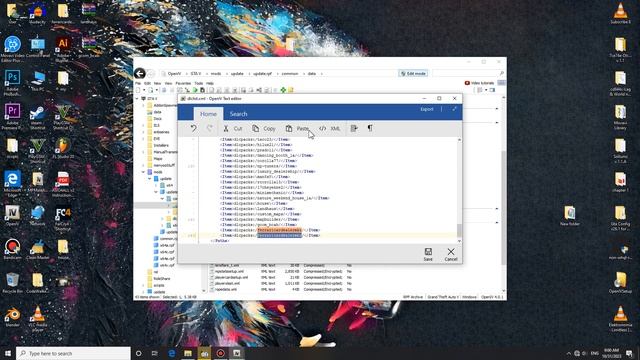Image resolution: width=640 pixels, height=360 pixels.
Task: Open the New folder desktop icon
Action: click(x=570, y=216)
